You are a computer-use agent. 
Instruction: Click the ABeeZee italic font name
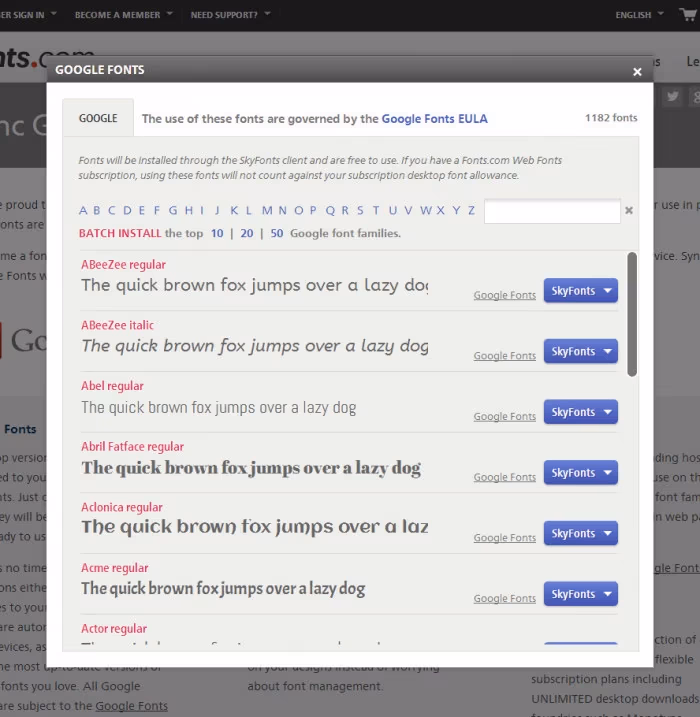point(118,325)
